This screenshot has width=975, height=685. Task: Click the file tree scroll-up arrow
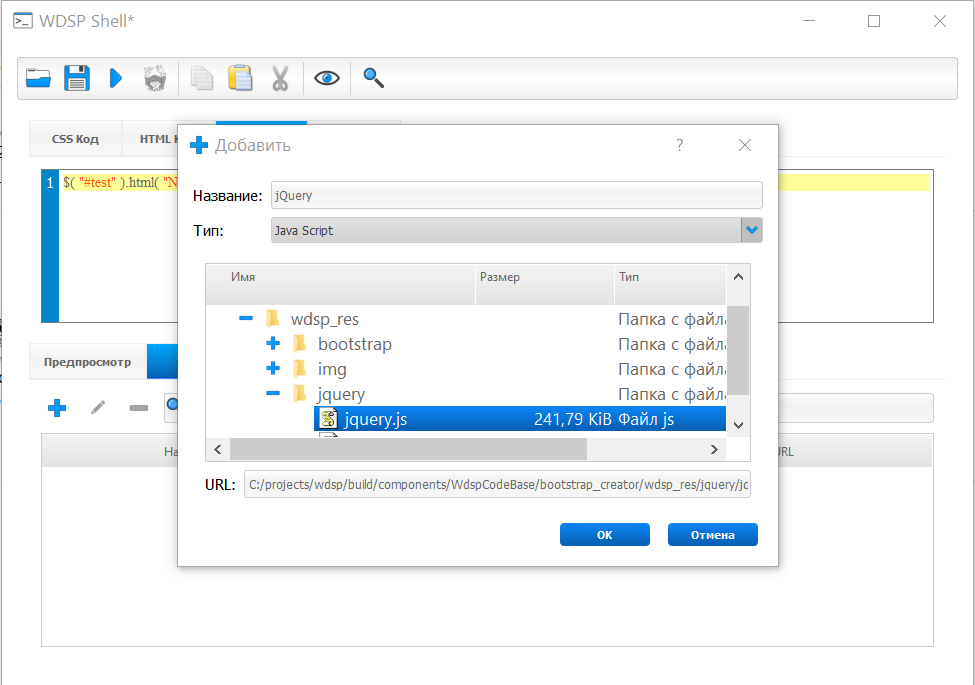pos(738,277)
